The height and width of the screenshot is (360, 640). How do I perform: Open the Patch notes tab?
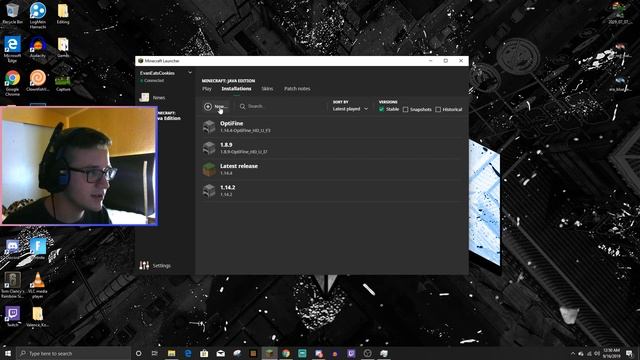pyautogui.click(x=297, y=89)
